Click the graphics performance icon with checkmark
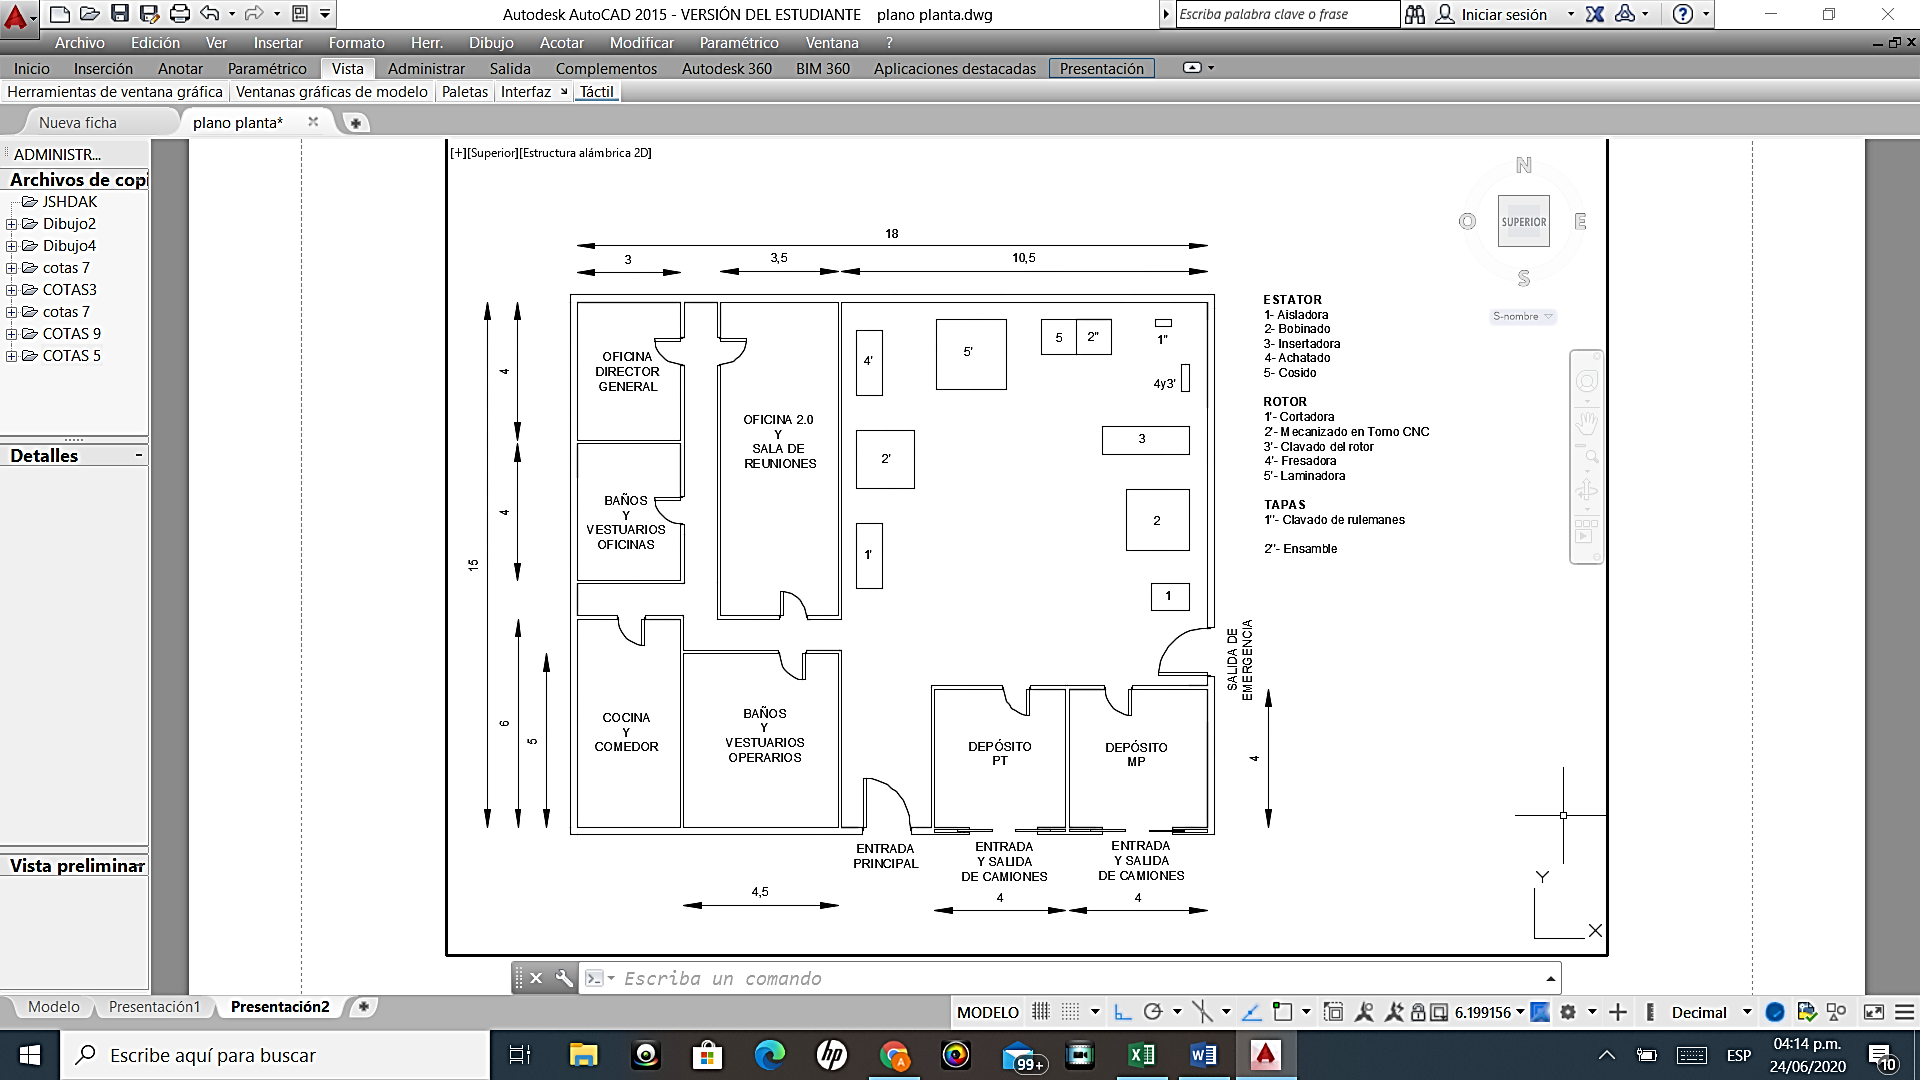The image size is (1920, 1080). click(x=1806, y=1012)
